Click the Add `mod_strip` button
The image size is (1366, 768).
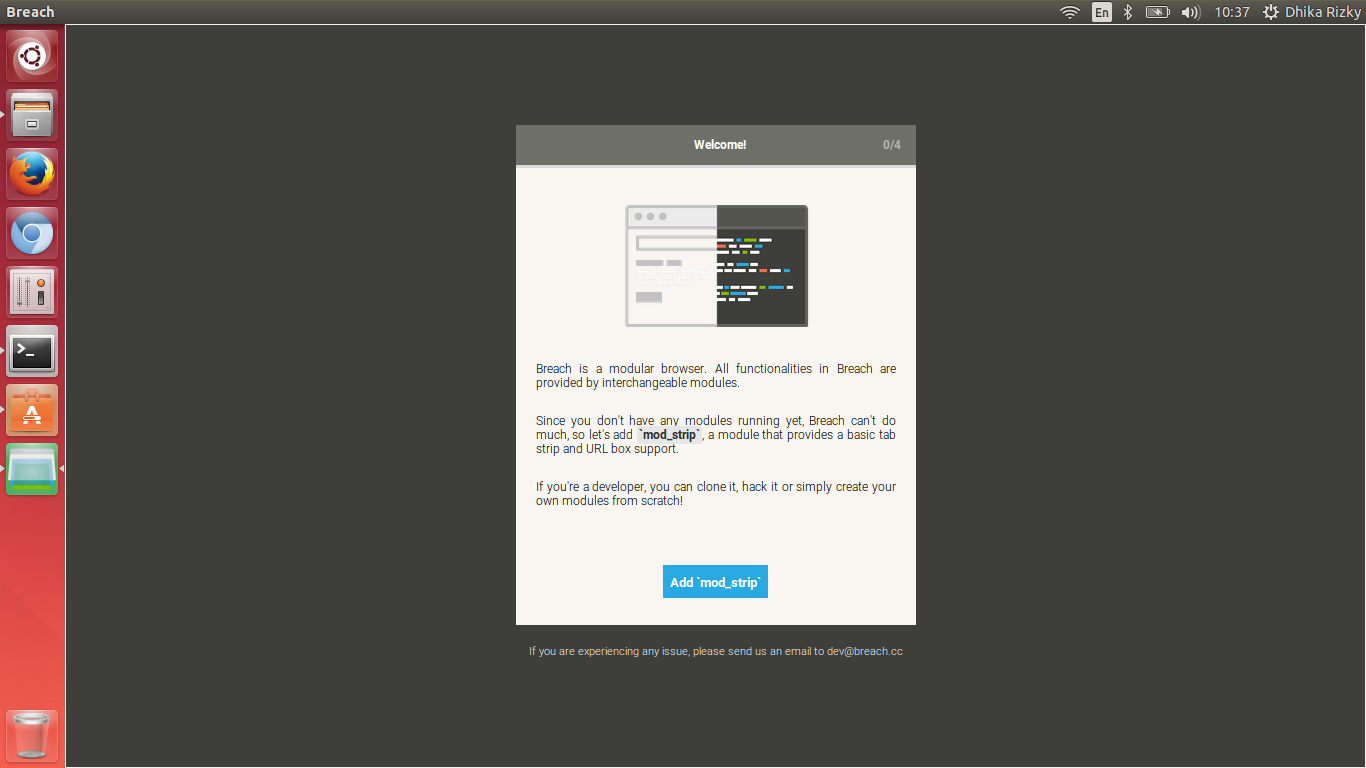coord(715,581)
